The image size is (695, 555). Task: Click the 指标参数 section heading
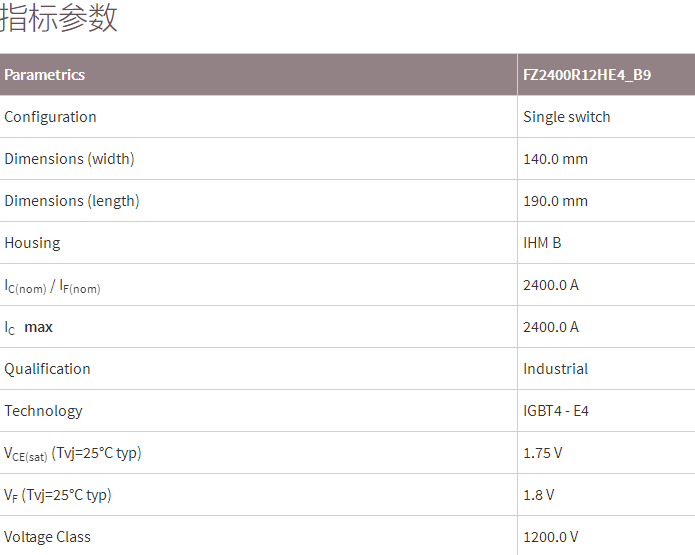59,18
